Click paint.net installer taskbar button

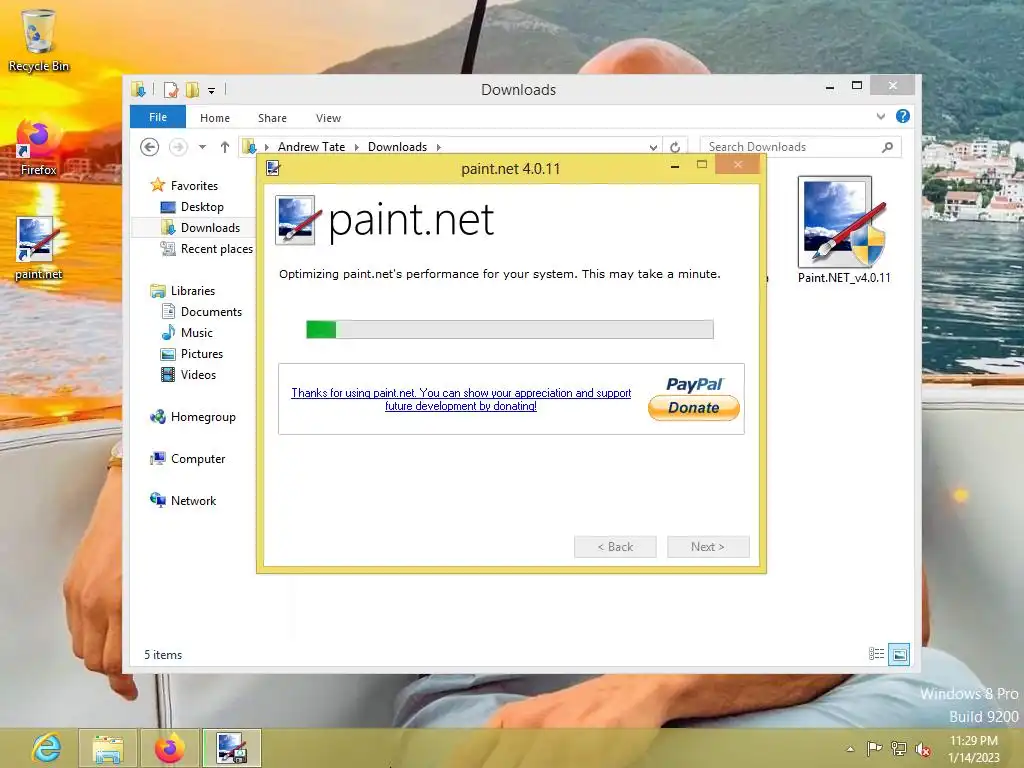(x=231, y=748)
